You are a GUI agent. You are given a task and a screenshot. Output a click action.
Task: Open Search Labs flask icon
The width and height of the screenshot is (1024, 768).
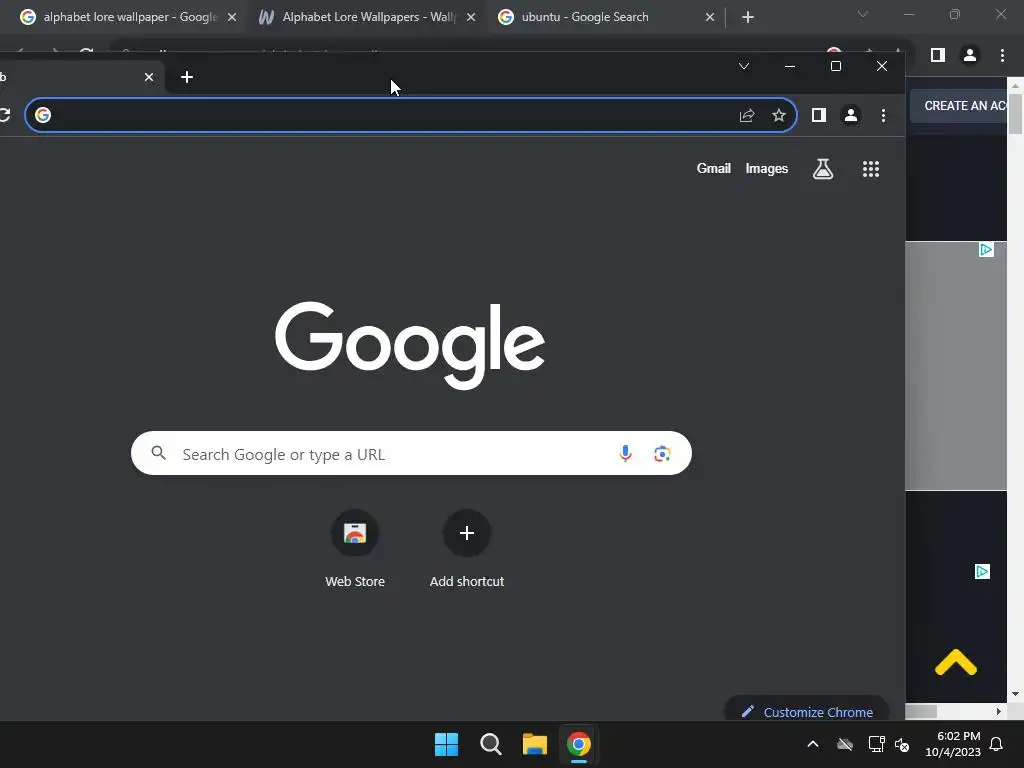[x=823, y=169]
